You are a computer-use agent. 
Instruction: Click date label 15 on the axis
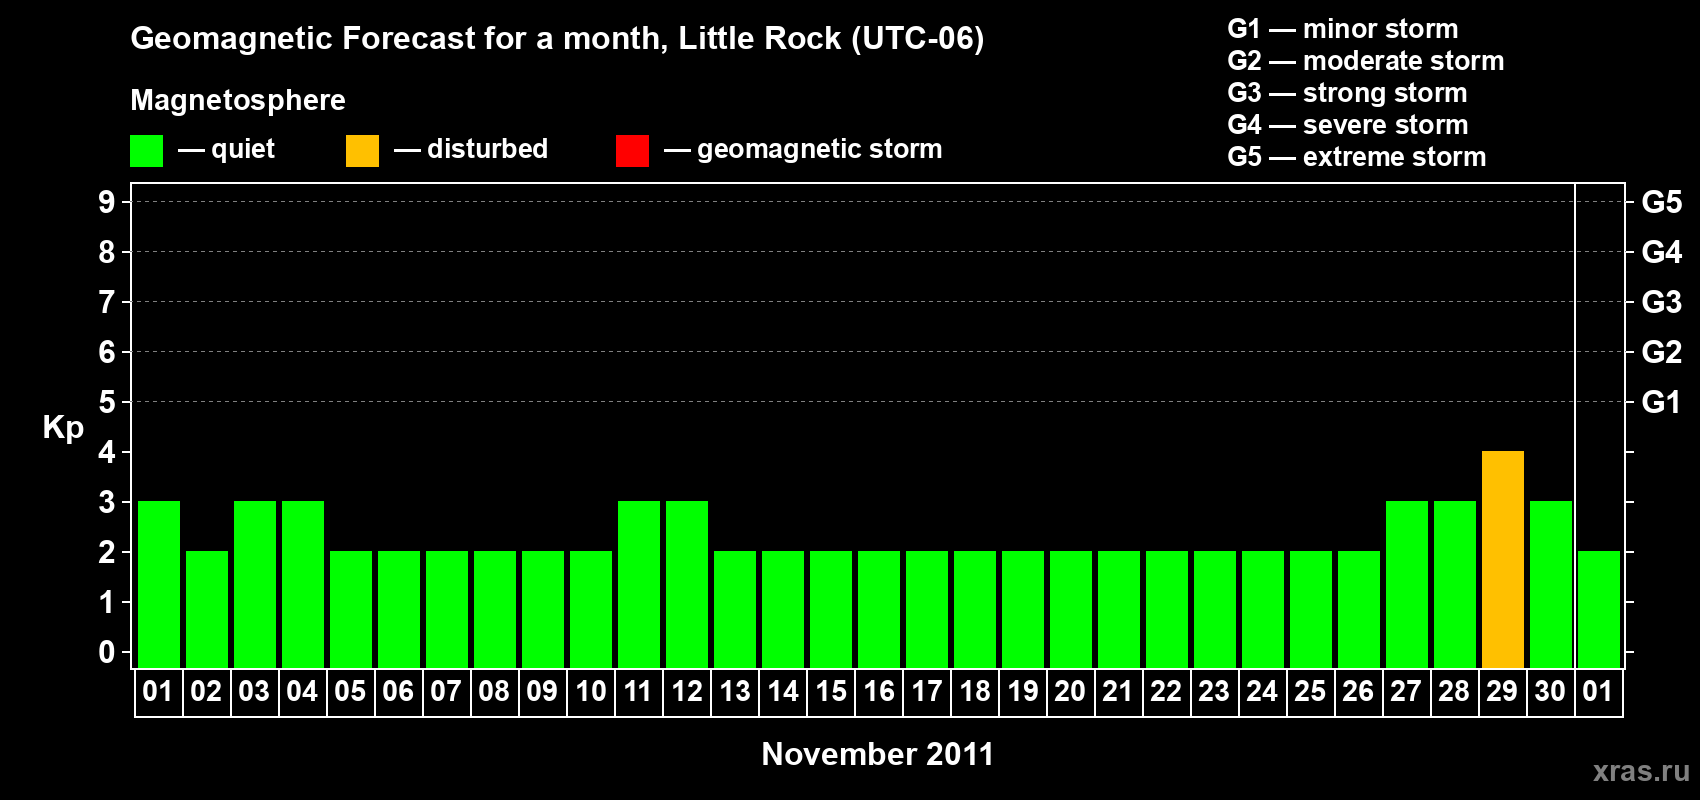pyautogui.click(x=831, y=691)
